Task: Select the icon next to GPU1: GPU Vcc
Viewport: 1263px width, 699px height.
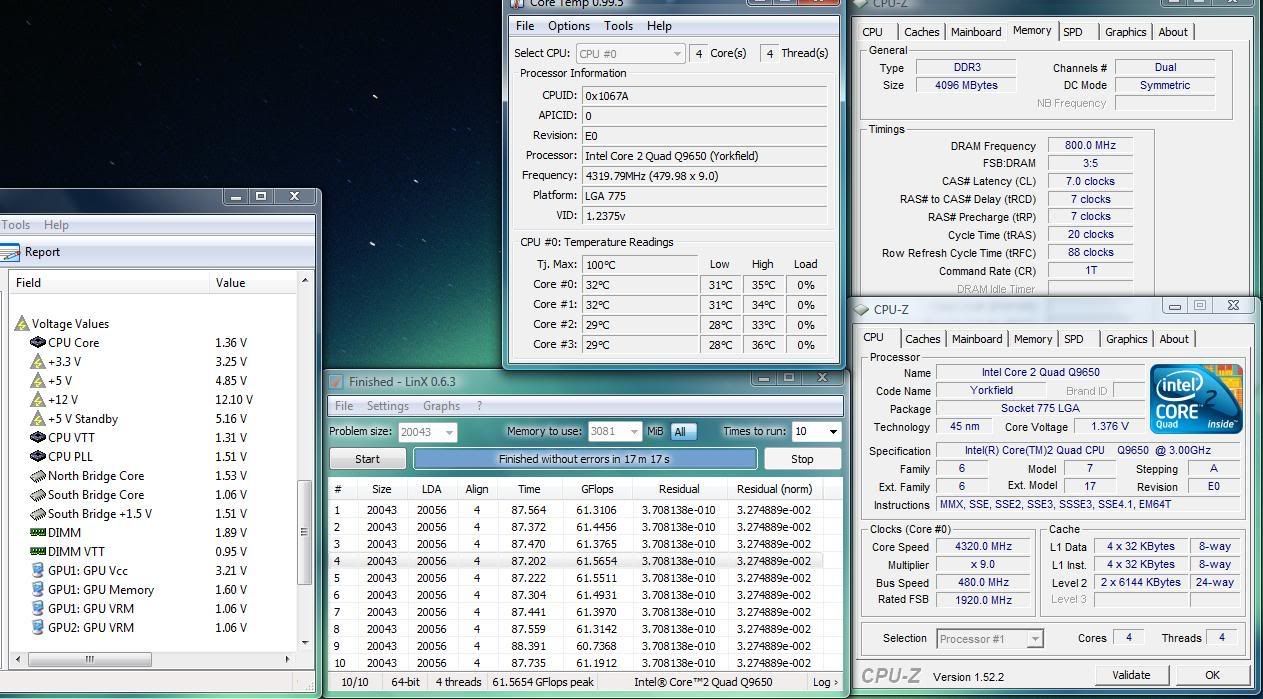Action: (38, 571)
